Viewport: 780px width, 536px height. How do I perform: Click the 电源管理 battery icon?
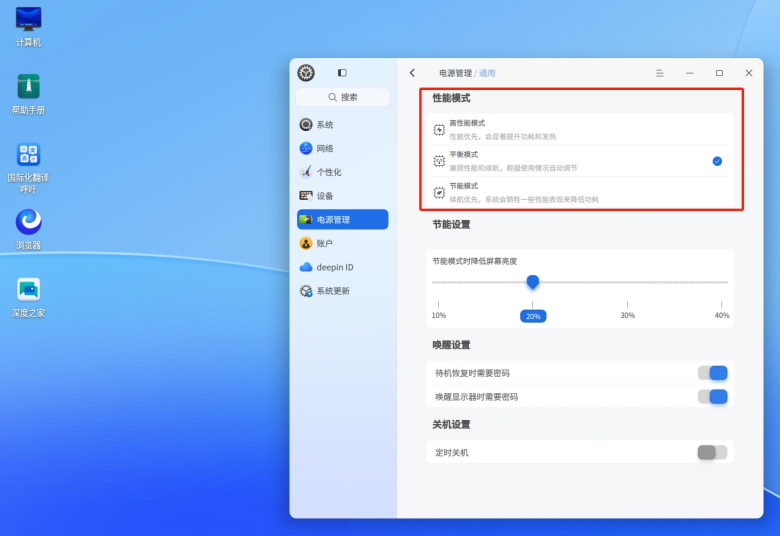306,219
